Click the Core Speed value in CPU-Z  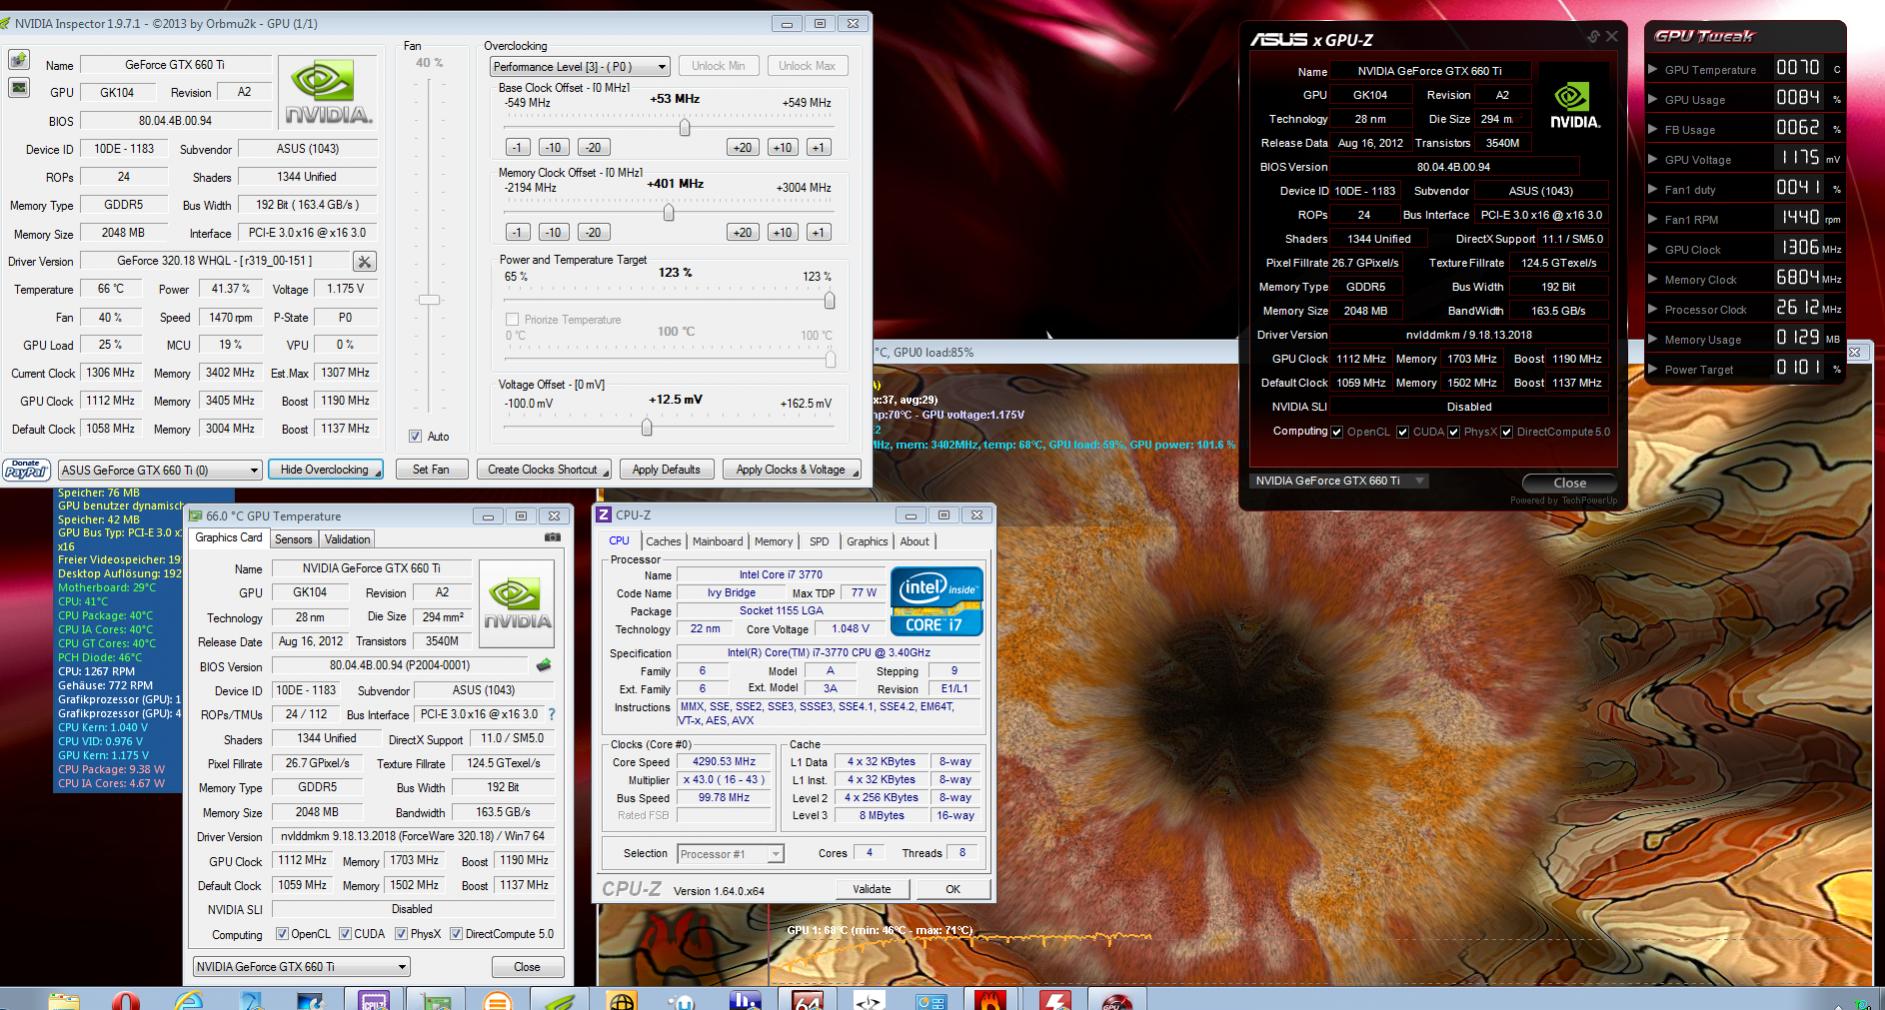tap(724, 762)
